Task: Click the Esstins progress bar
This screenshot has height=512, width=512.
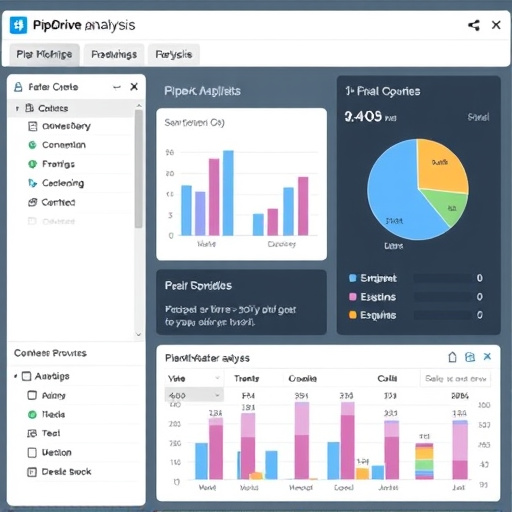Action: [x=442, y=297]
